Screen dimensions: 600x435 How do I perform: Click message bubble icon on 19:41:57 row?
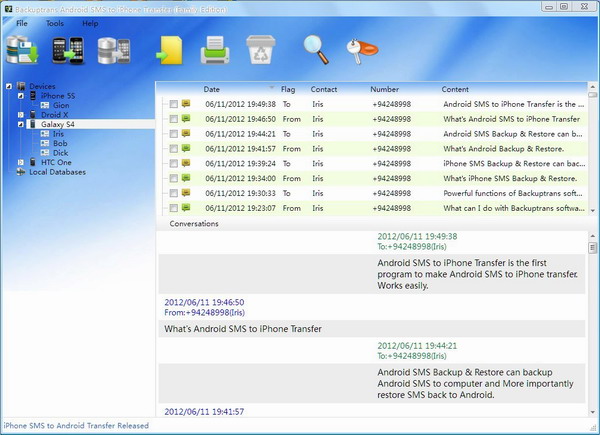coord(186,148)
